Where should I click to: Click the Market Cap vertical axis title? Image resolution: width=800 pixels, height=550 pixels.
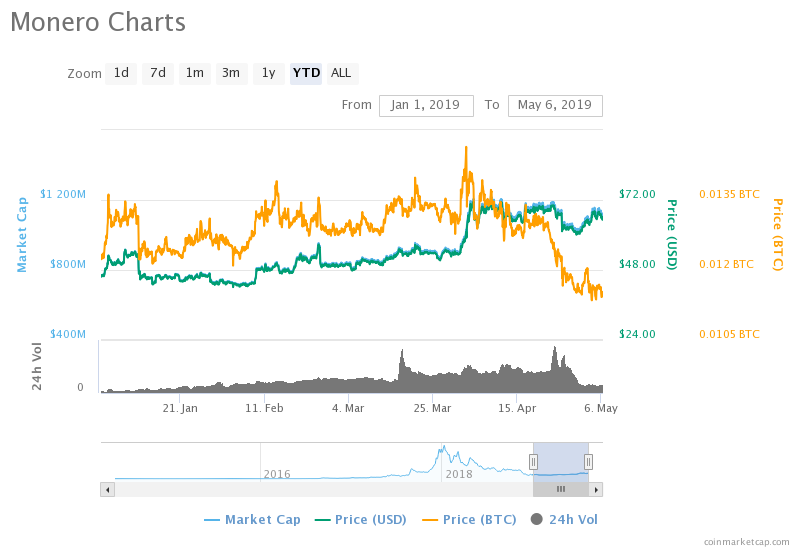(22, 235)
